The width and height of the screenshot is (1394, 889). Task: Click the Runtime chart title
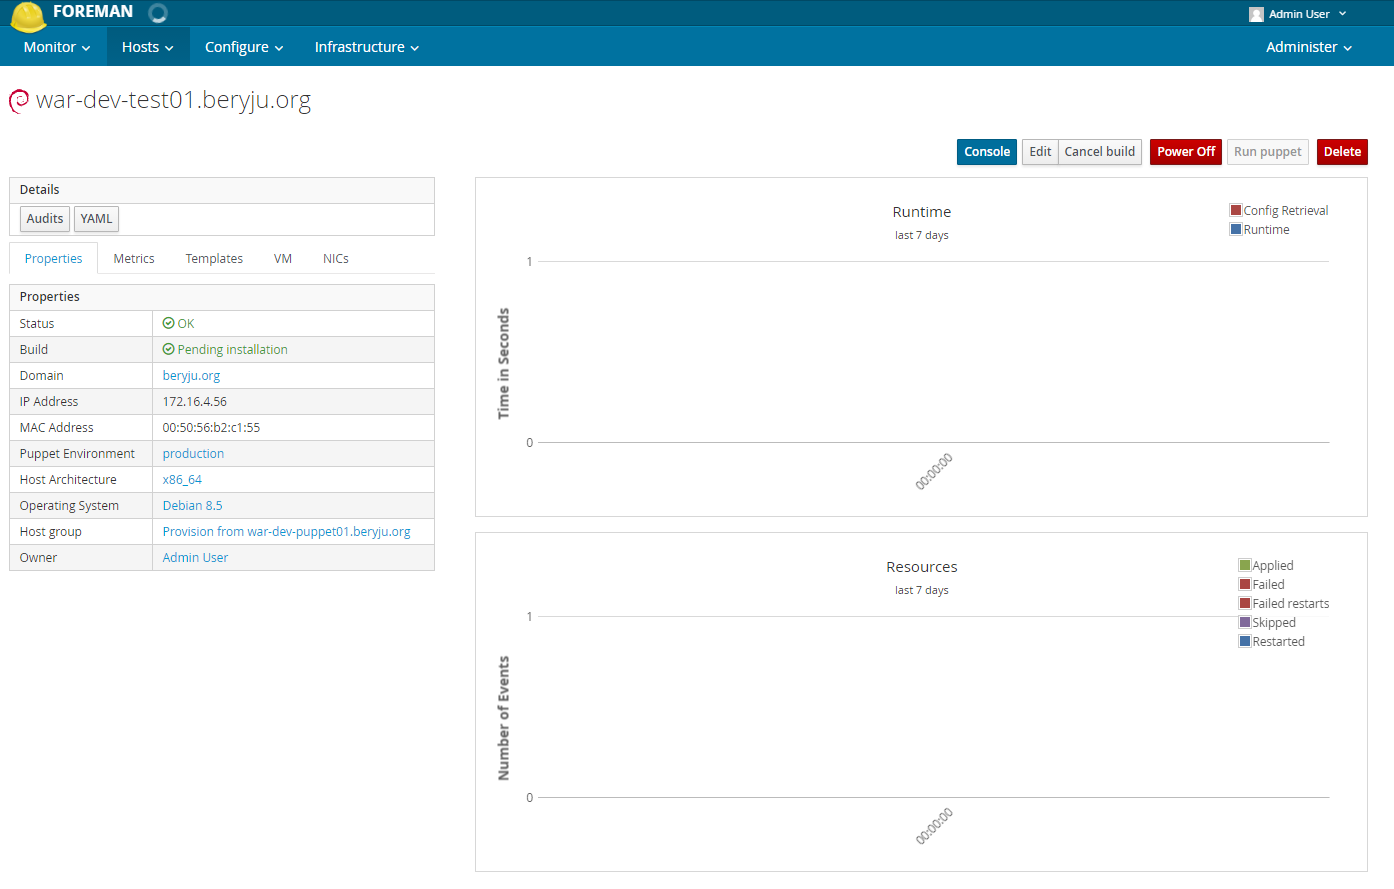pos(921,212)
